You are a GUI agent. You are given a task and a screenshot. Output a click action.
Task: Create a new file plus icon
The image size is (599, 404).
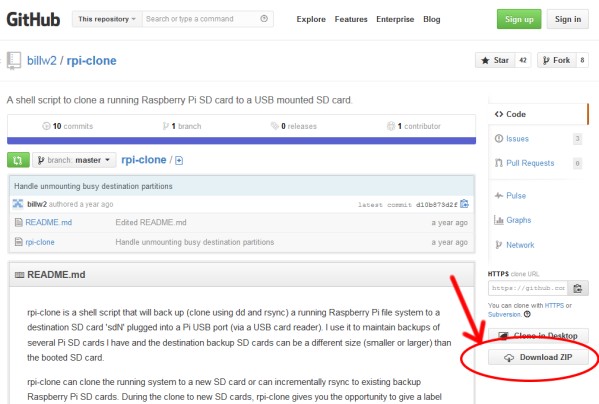click(179, 160)
